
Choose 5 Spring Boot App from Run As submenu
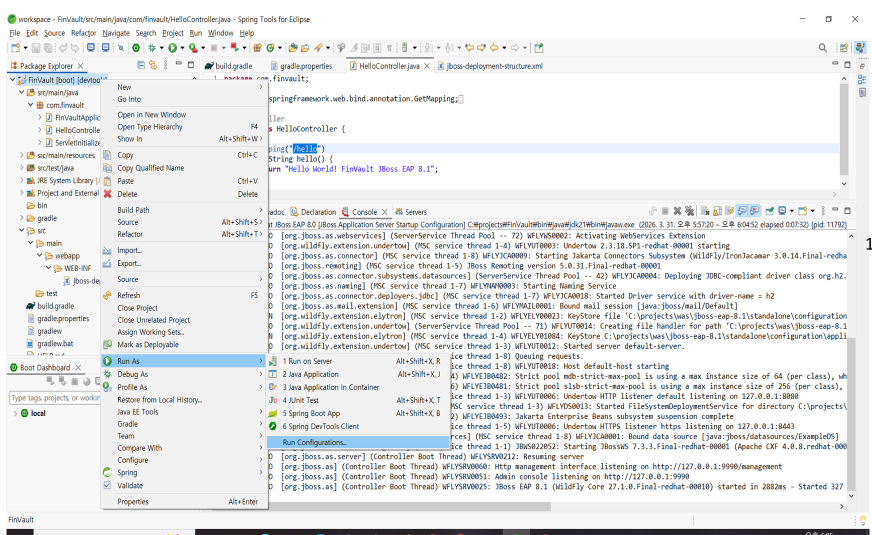[x=358, y=413]
